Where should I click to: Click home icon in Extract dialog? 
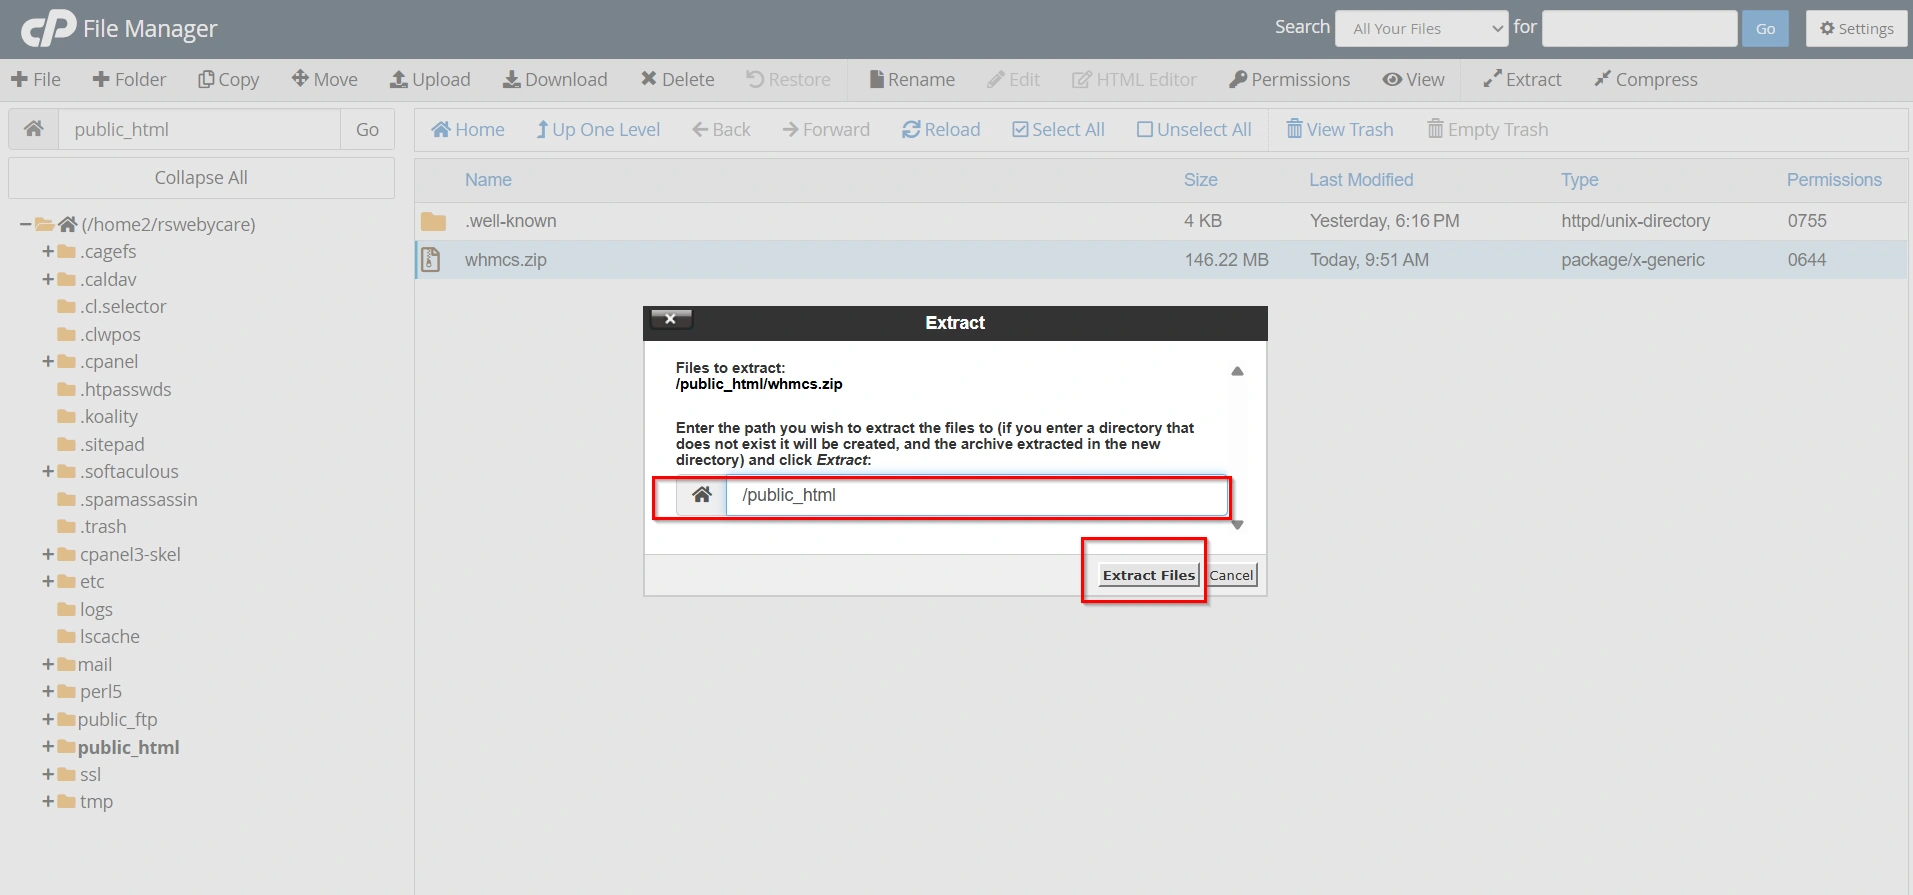702,495
